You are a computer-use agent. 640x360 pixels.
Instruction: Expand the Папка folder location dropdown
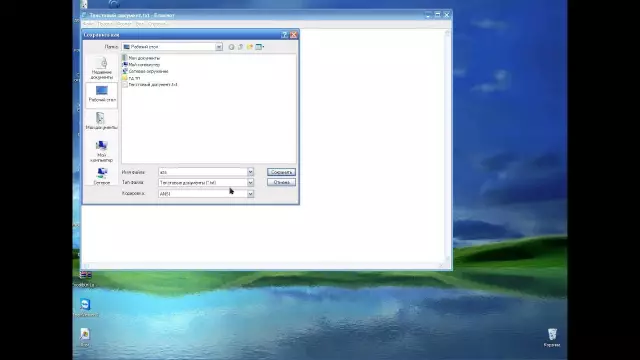coord(219,47)
